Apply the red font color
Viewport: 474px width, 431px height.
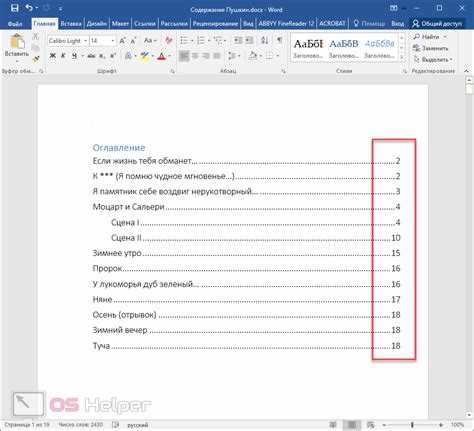pyautogui.click(x=161, y=56)
